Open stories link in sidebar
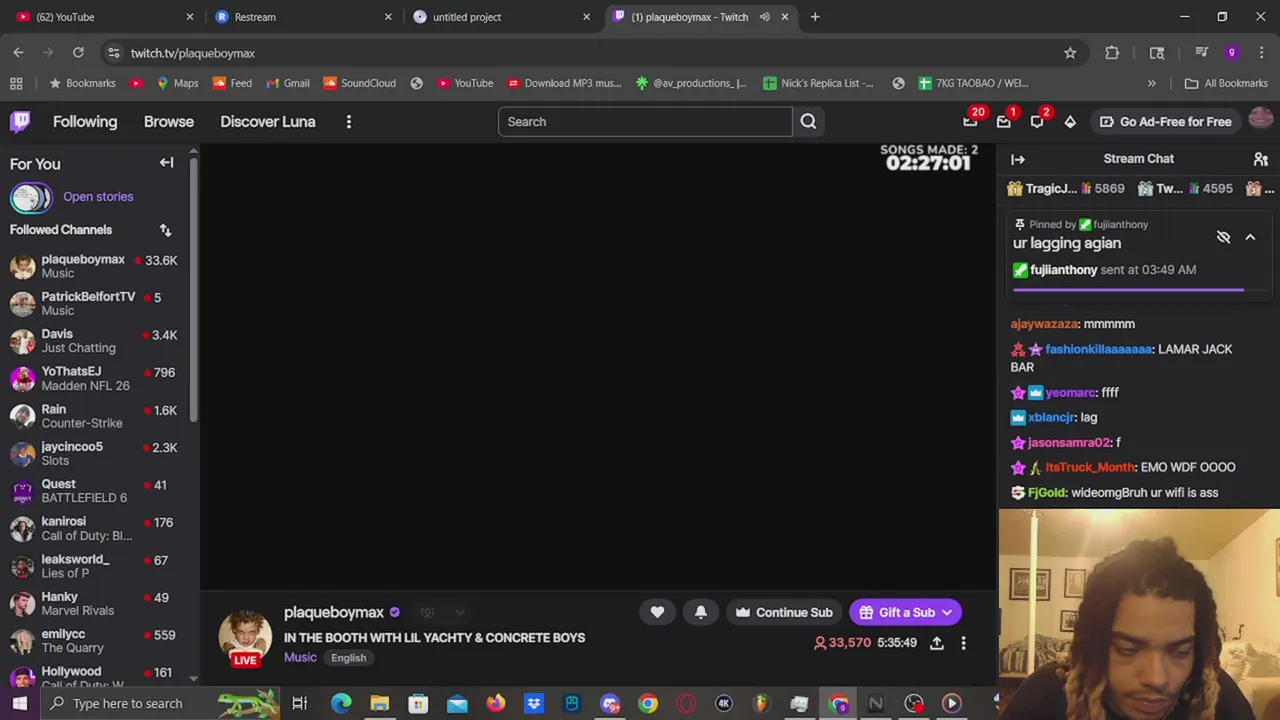The height and width of the screenshot is (720, 1280). click(98, 197)
